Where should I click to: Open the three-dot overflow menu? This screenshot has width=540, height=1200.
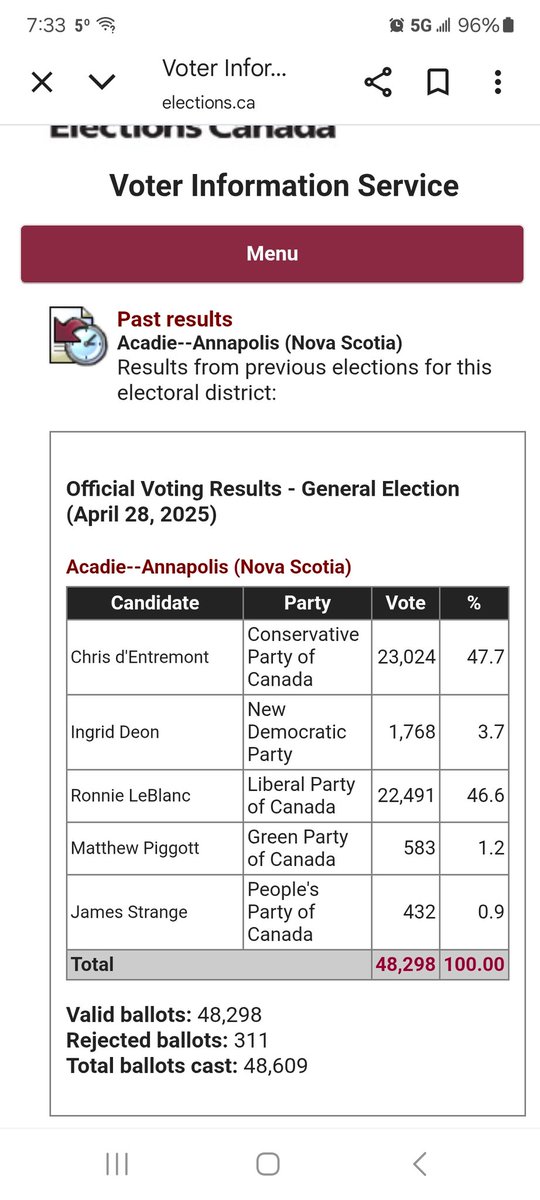click(x=497, y=82)
